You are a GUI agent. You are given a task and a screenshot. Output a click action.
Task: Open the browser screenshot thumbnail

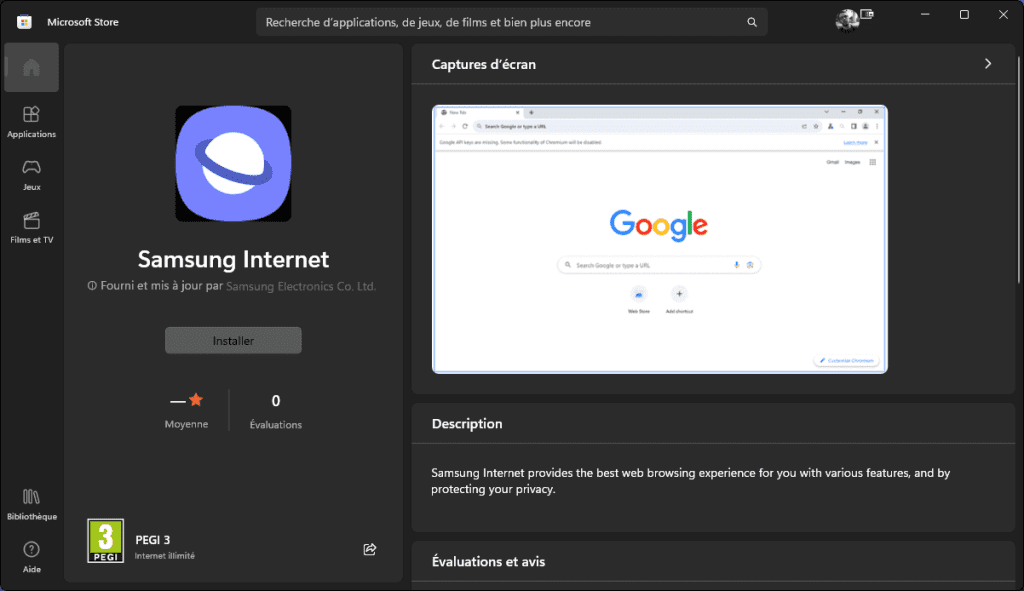pyautogui.click(x=659, y=239)
